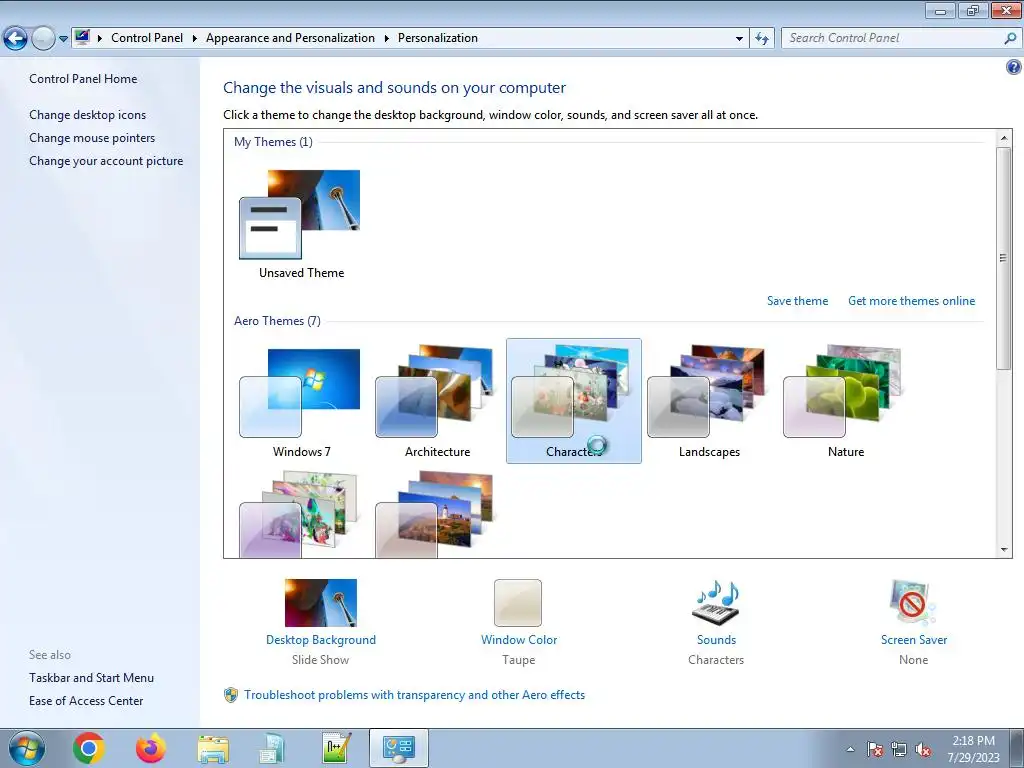Click the muted volume tray icon
The image size is (1024, 768).
[923, 749]
